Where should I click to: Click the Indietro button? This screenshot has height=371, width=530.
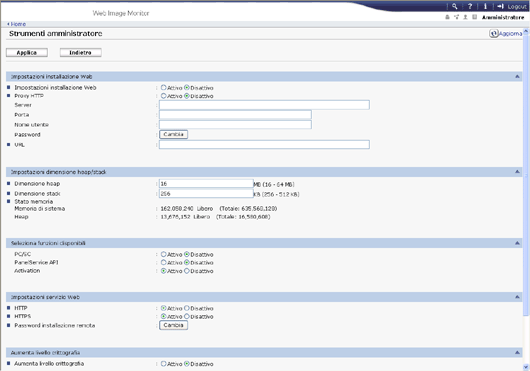80,53
